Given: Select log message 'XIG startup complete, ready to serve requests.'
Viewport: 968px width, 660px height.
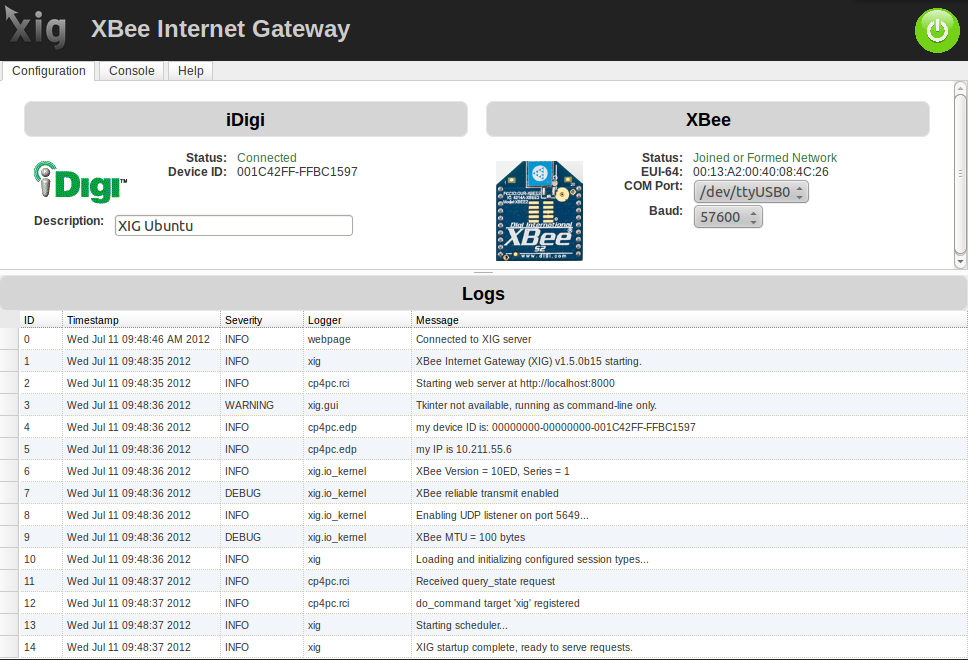Looking at the screenshot, I should tap(524, 647).
